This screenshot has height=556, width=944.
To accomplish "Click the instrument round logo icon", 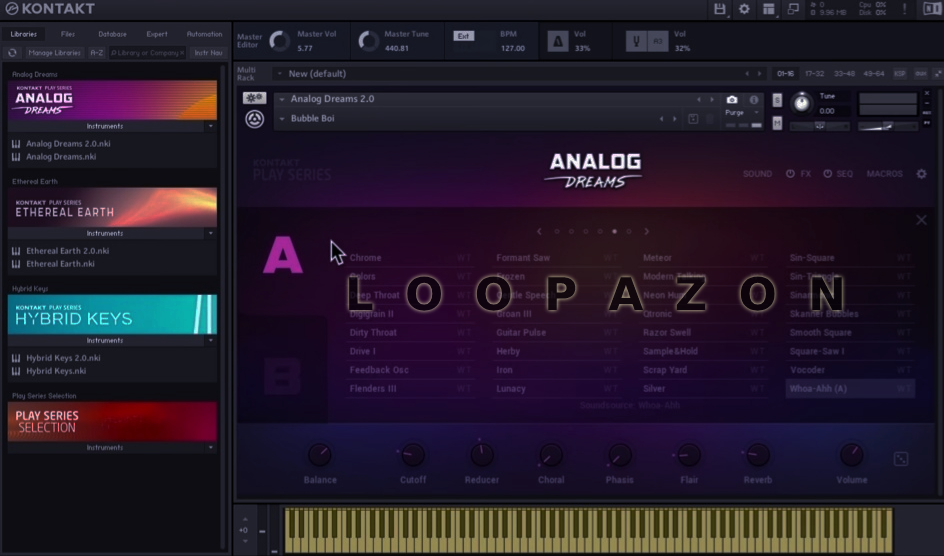I will 255,119.
